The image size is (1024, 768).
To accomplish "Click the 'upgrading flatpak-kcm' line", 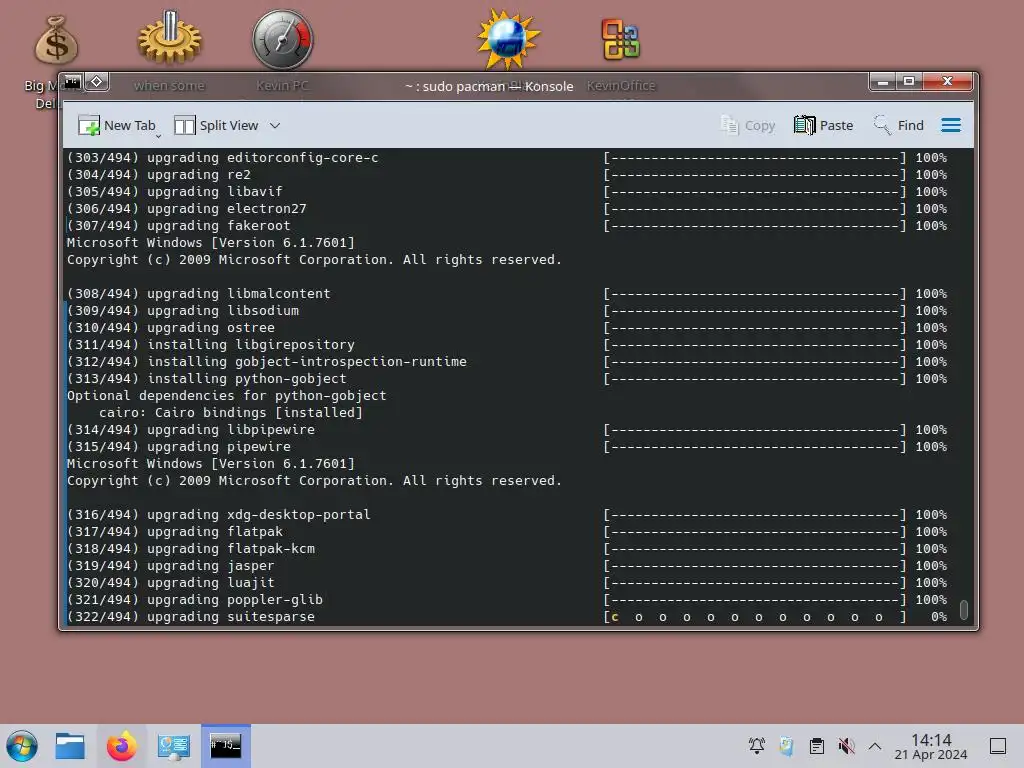I will [231, 549].
